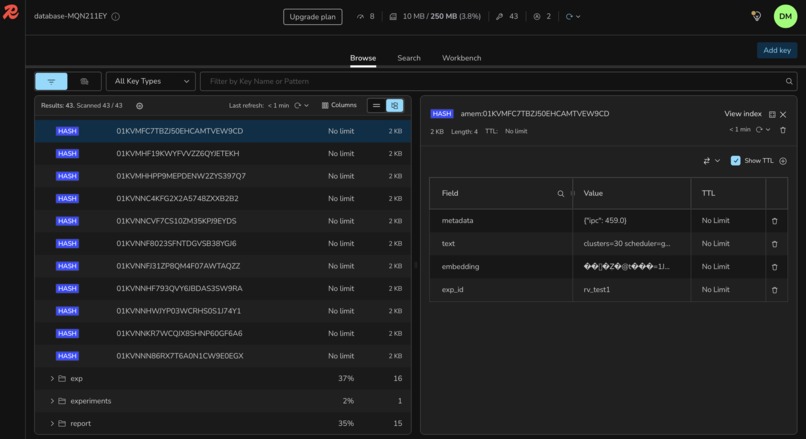
Task: Click the total keys 43 stat icon
Action: [499, 16]
